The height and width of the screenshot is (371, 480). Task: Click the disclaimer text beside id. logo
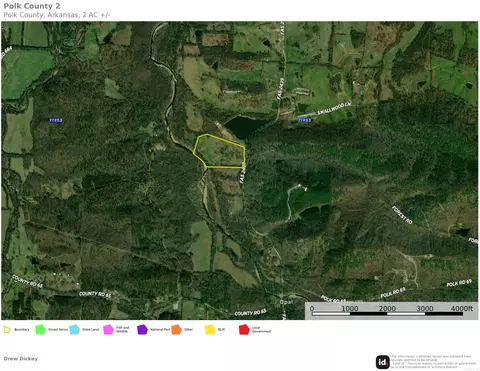(433, 362)
